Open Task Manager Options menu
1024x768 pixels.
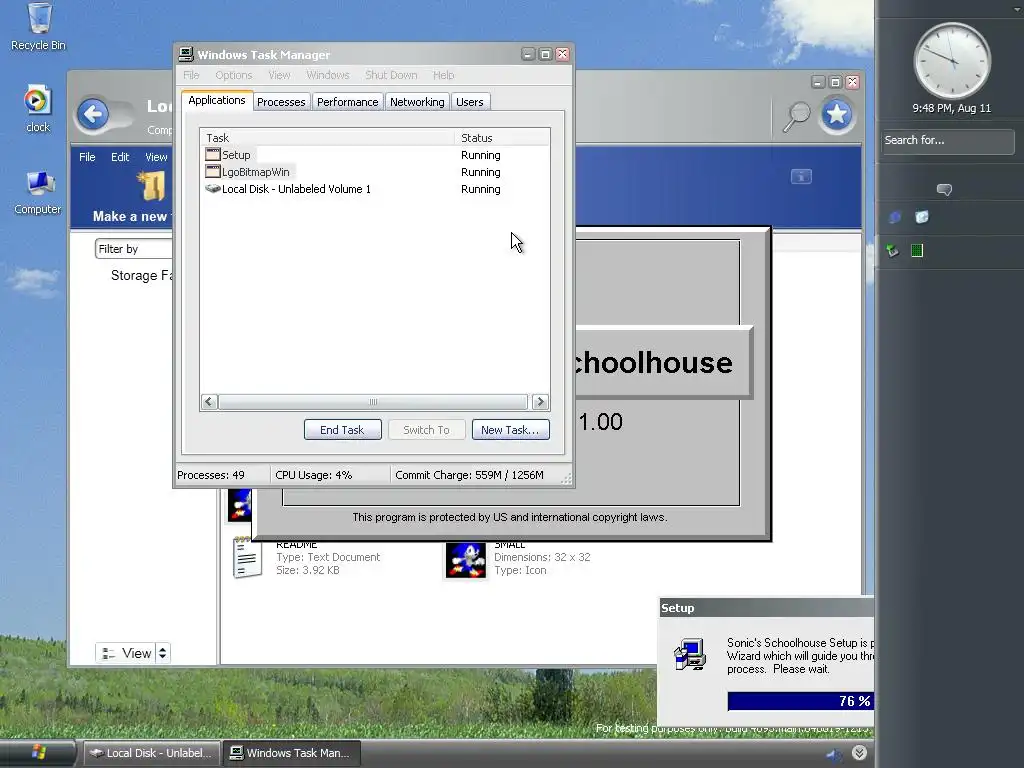(234, 75)
